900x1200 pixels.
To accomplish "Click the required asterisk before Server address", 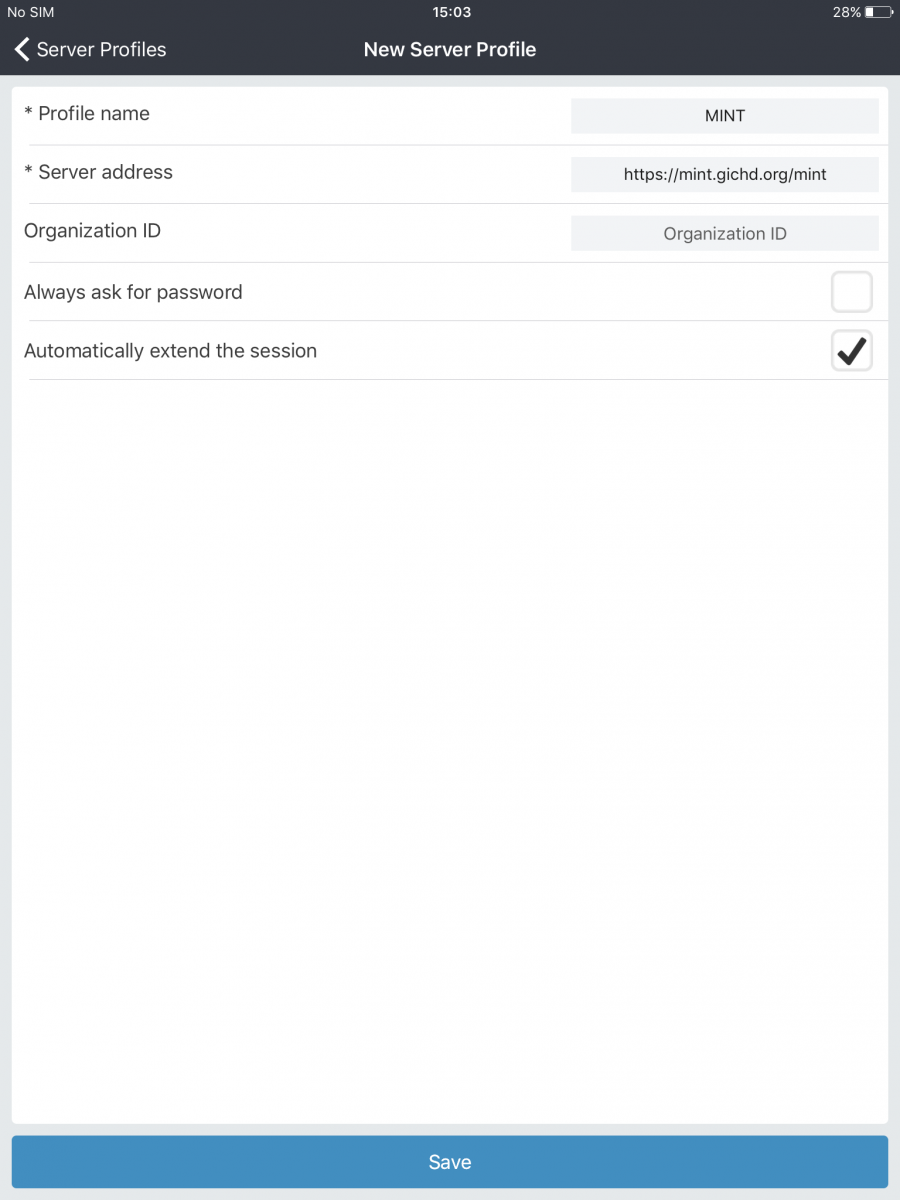I will (x=28, y=172).
